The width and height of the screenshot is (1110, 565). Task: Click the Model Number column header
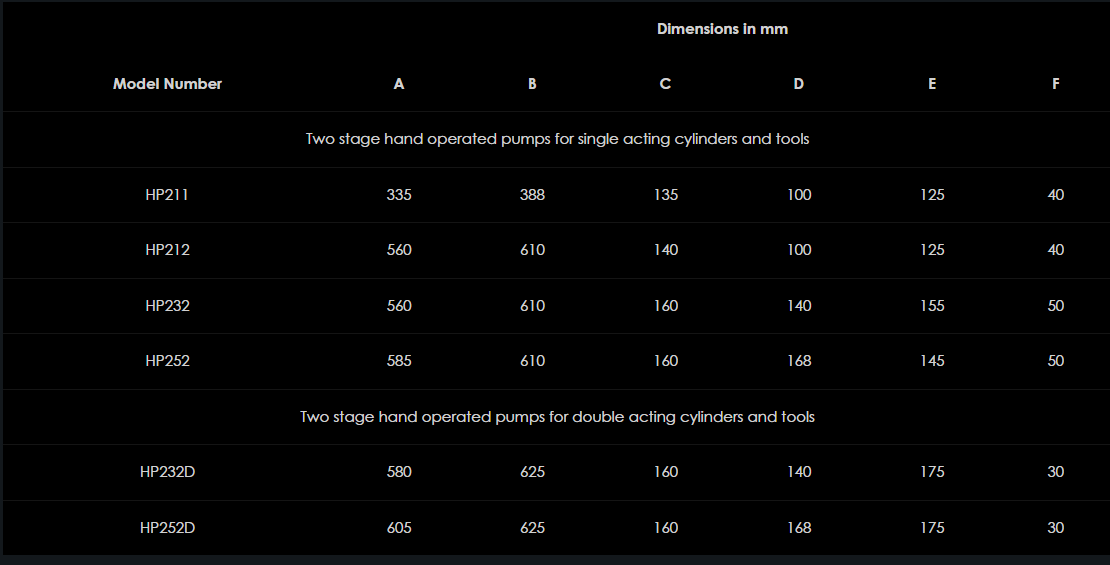(167, 84)
